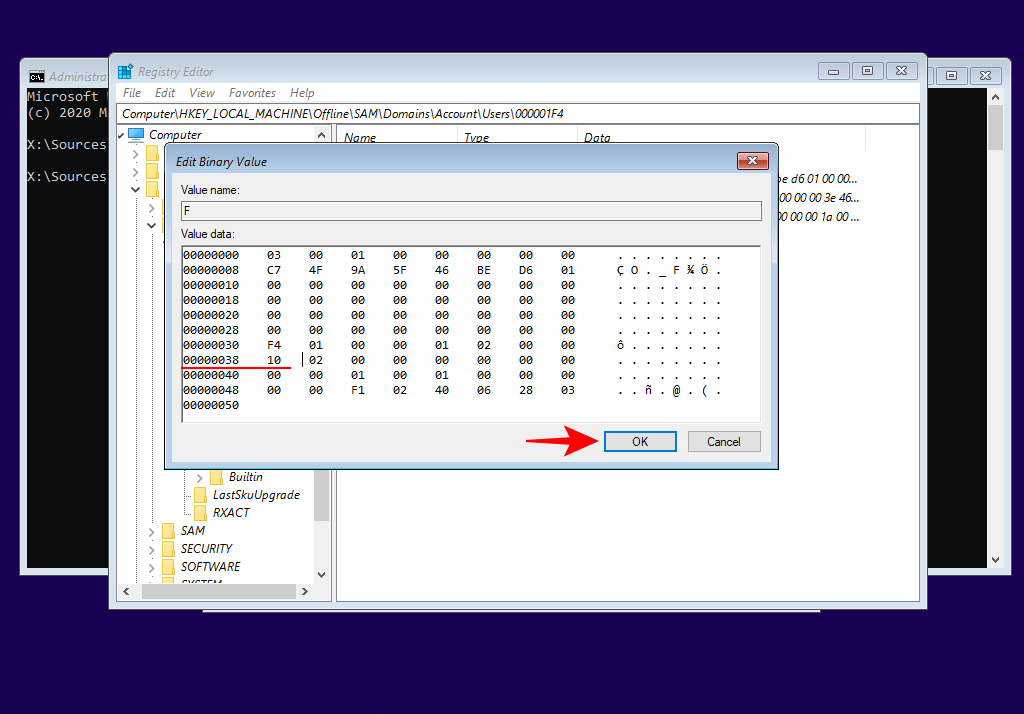
Task: Click the Builtin folder icon
Action: (216, 477)
